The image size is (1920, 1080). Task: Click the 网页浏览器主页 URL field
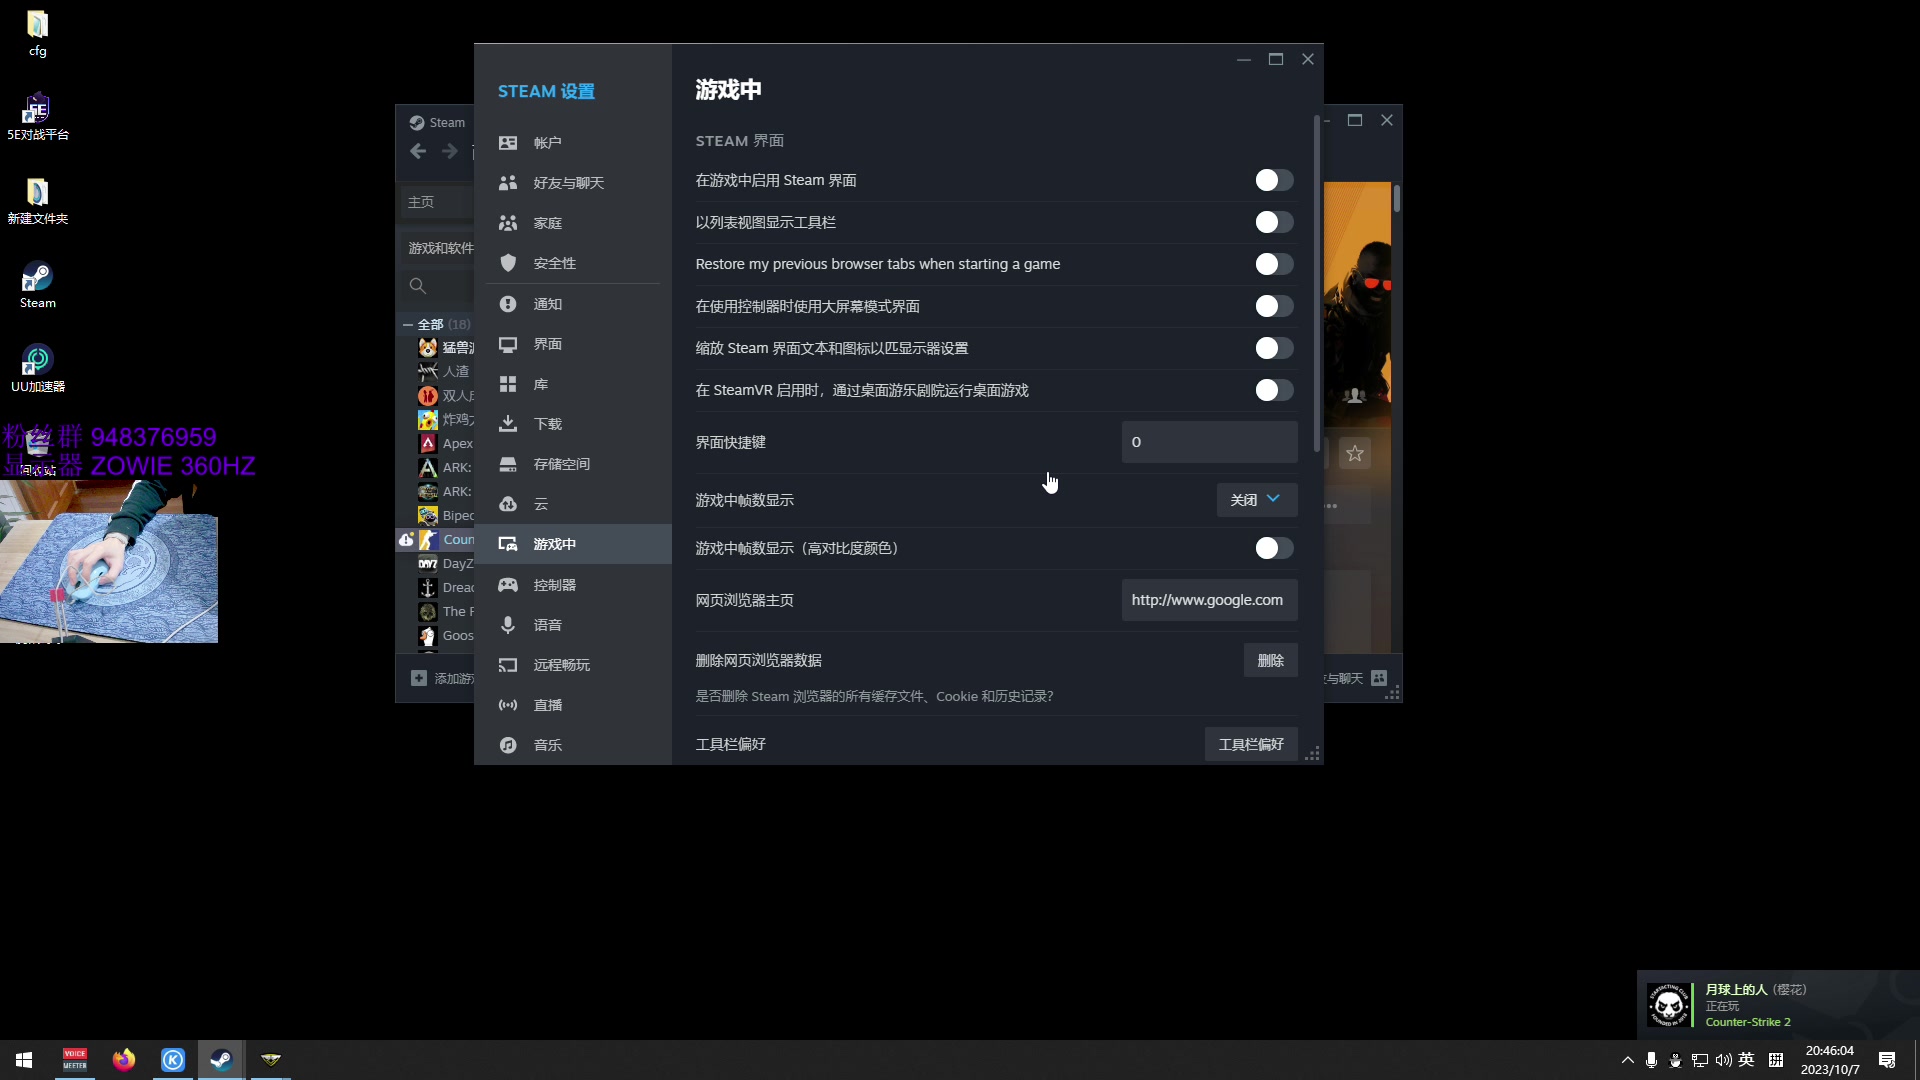(x=1210, y=600)
